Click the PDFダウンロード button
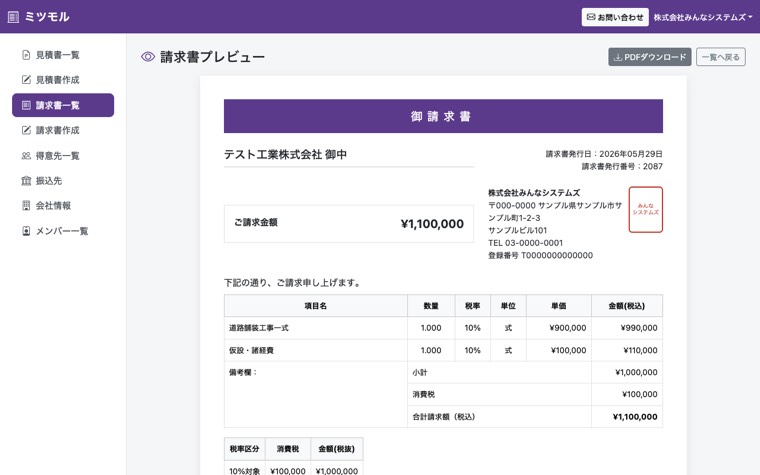This screenshot has height=475, width=760. coord(649,57)
